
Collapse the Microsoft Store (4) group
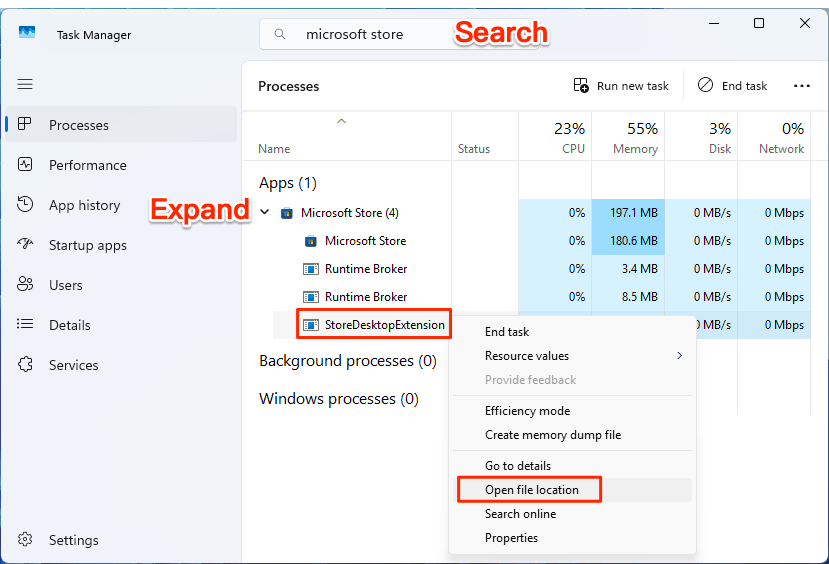click(265, 212)
